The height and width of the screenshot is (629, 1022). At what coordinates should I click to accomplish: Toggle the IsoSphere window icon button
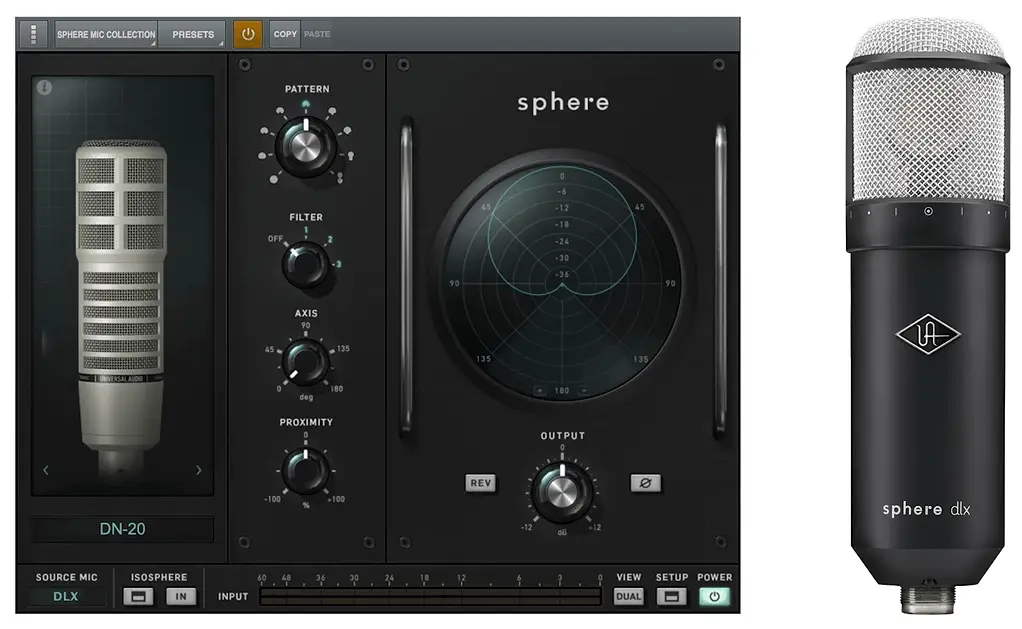[x=138, y=596]
